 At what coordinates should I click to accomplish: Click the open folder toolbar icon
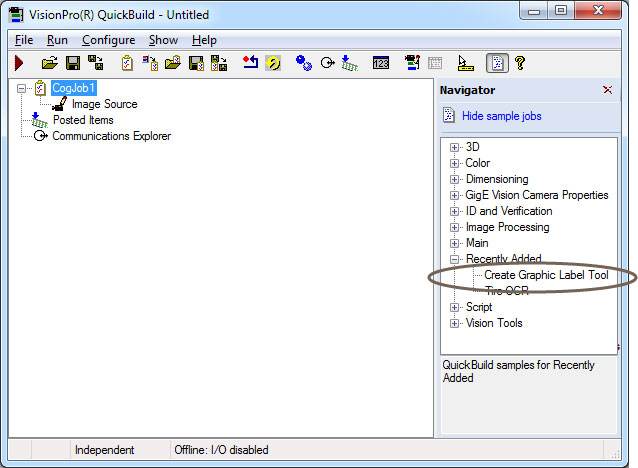point(49,63)
